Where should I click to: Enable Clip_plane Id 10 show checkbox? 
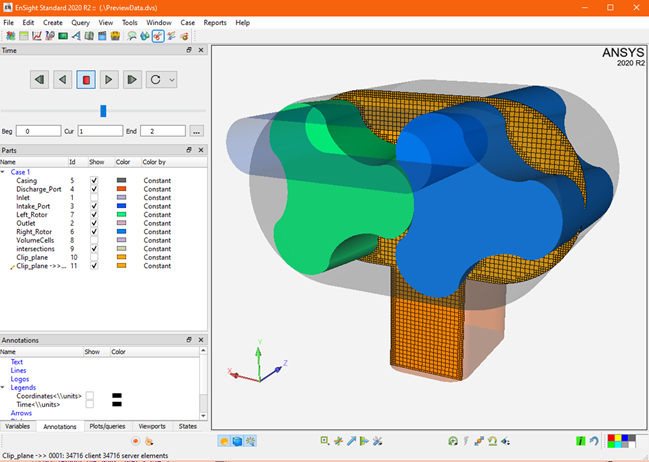(94, 257)
